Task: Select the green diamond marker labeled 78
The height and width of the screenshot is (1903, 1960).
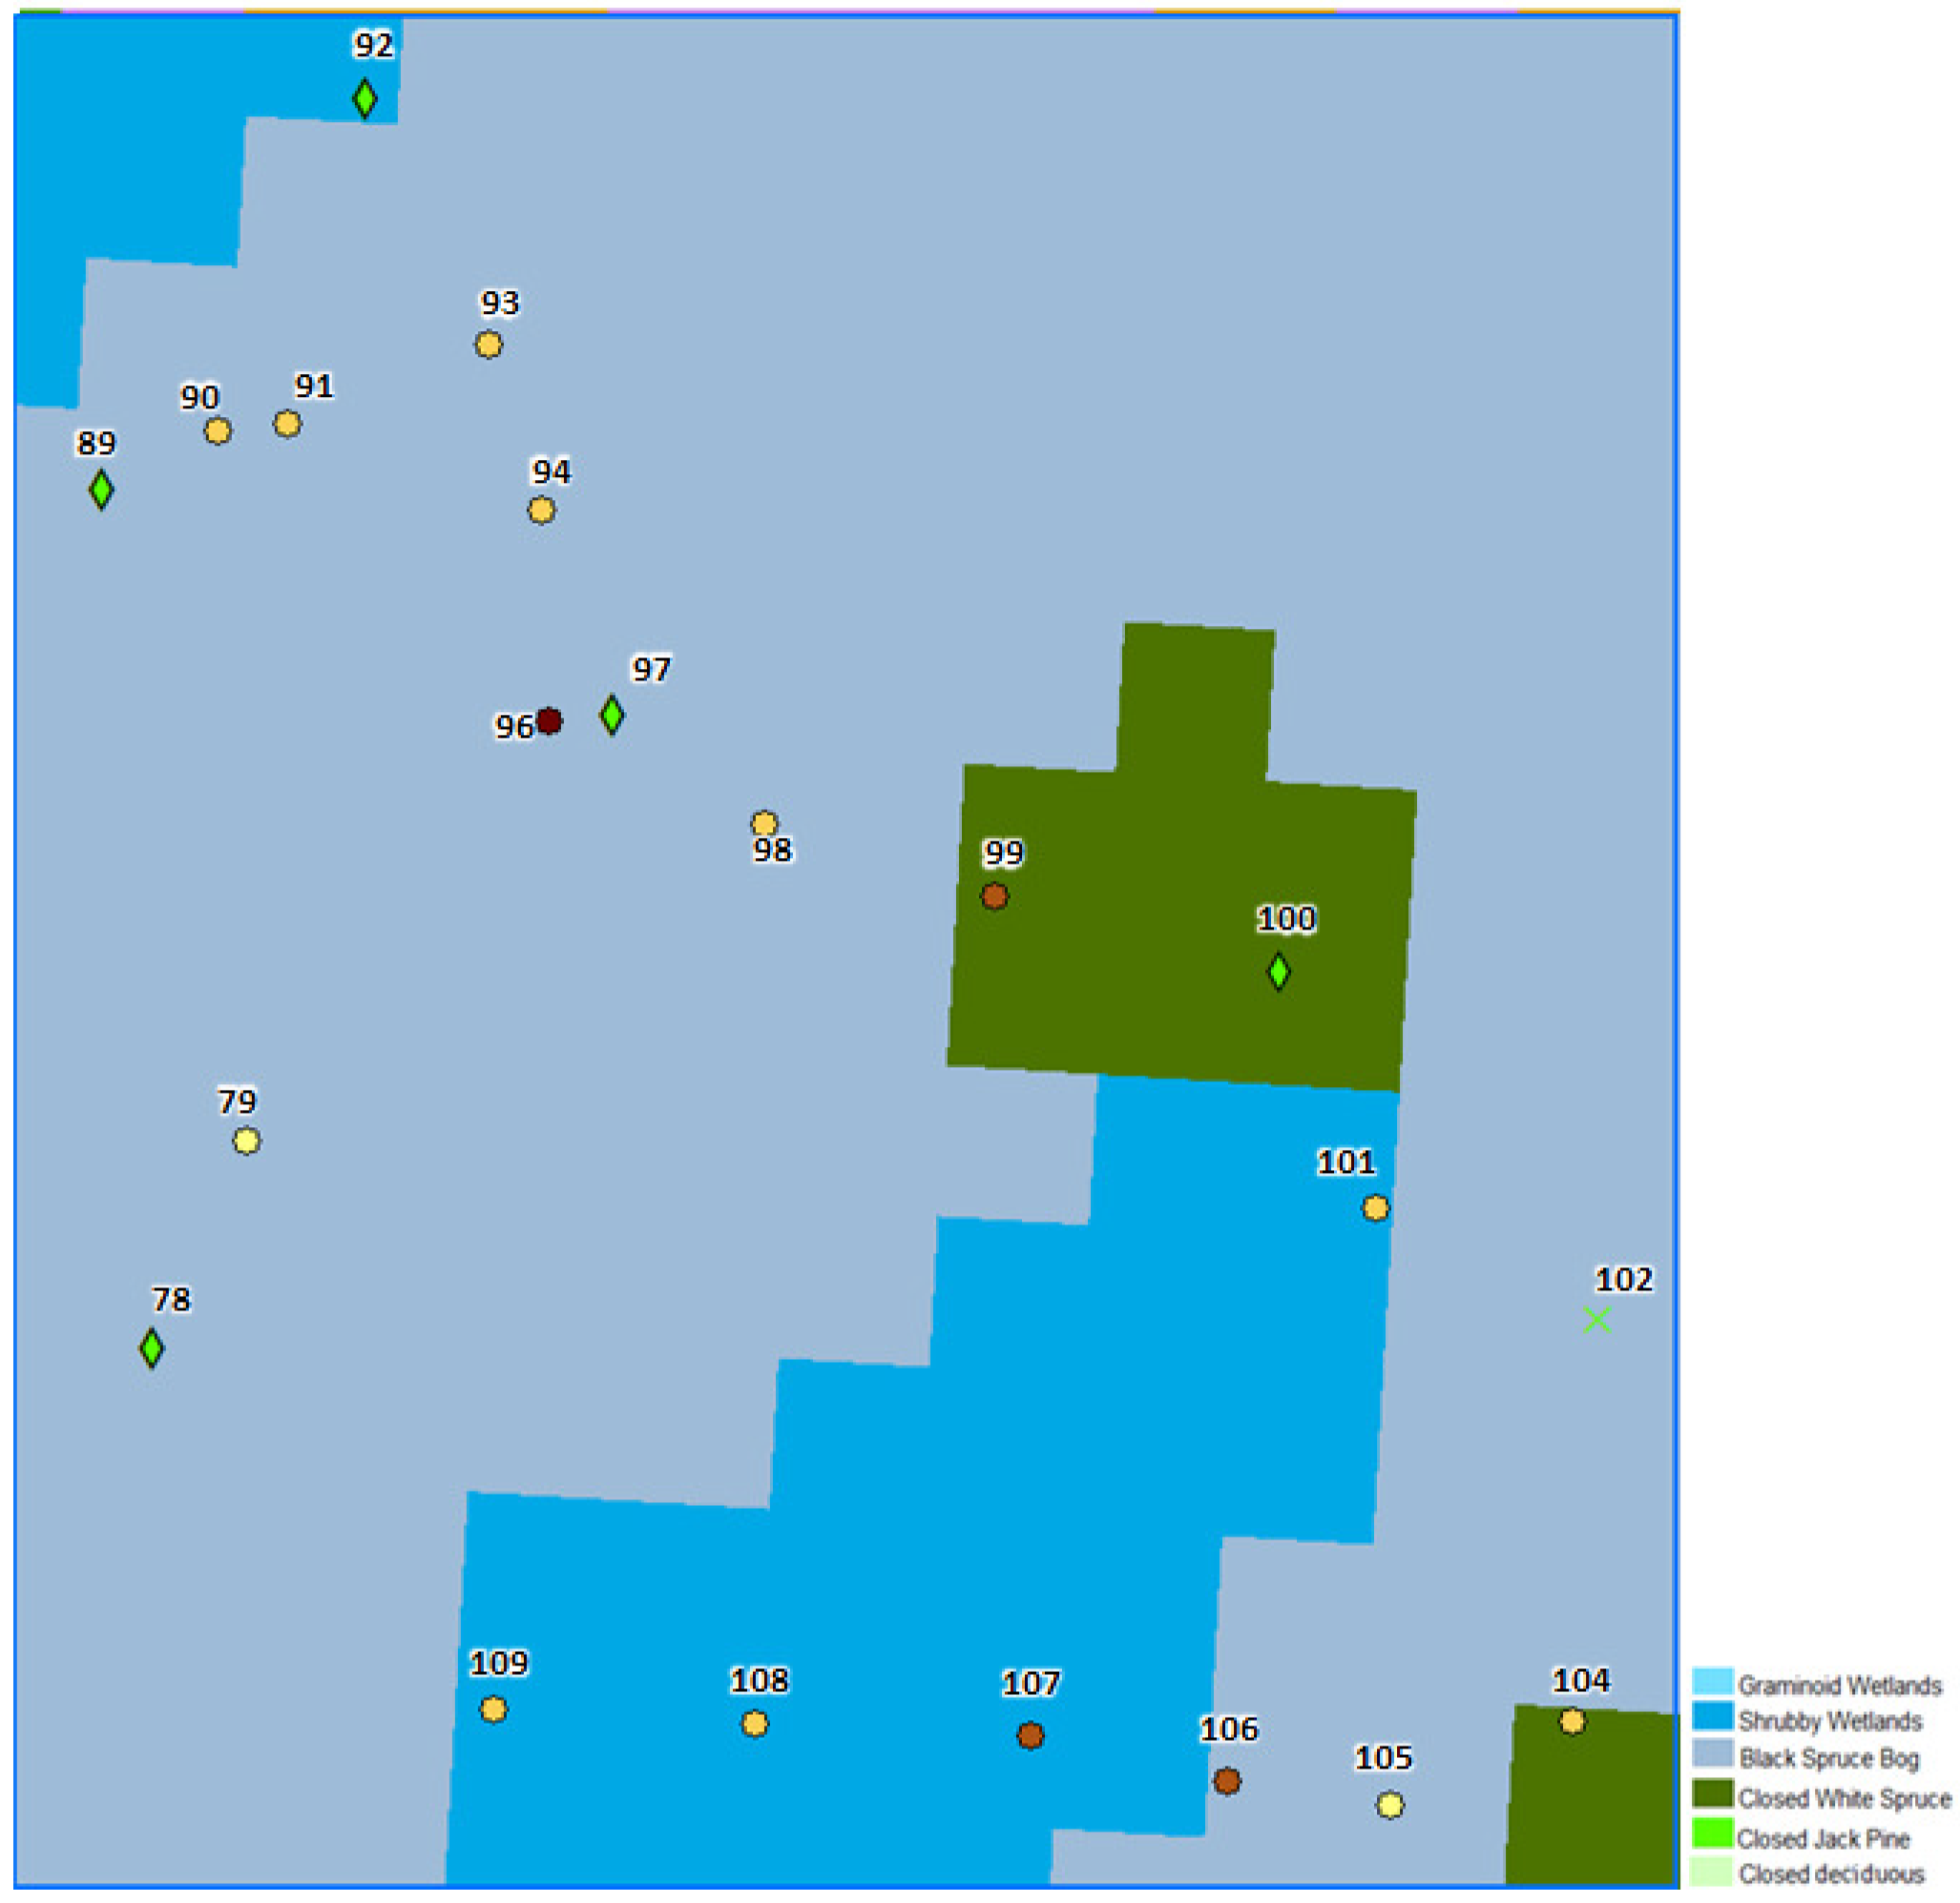Action: pyautogui.click(x=151, y=1349)
